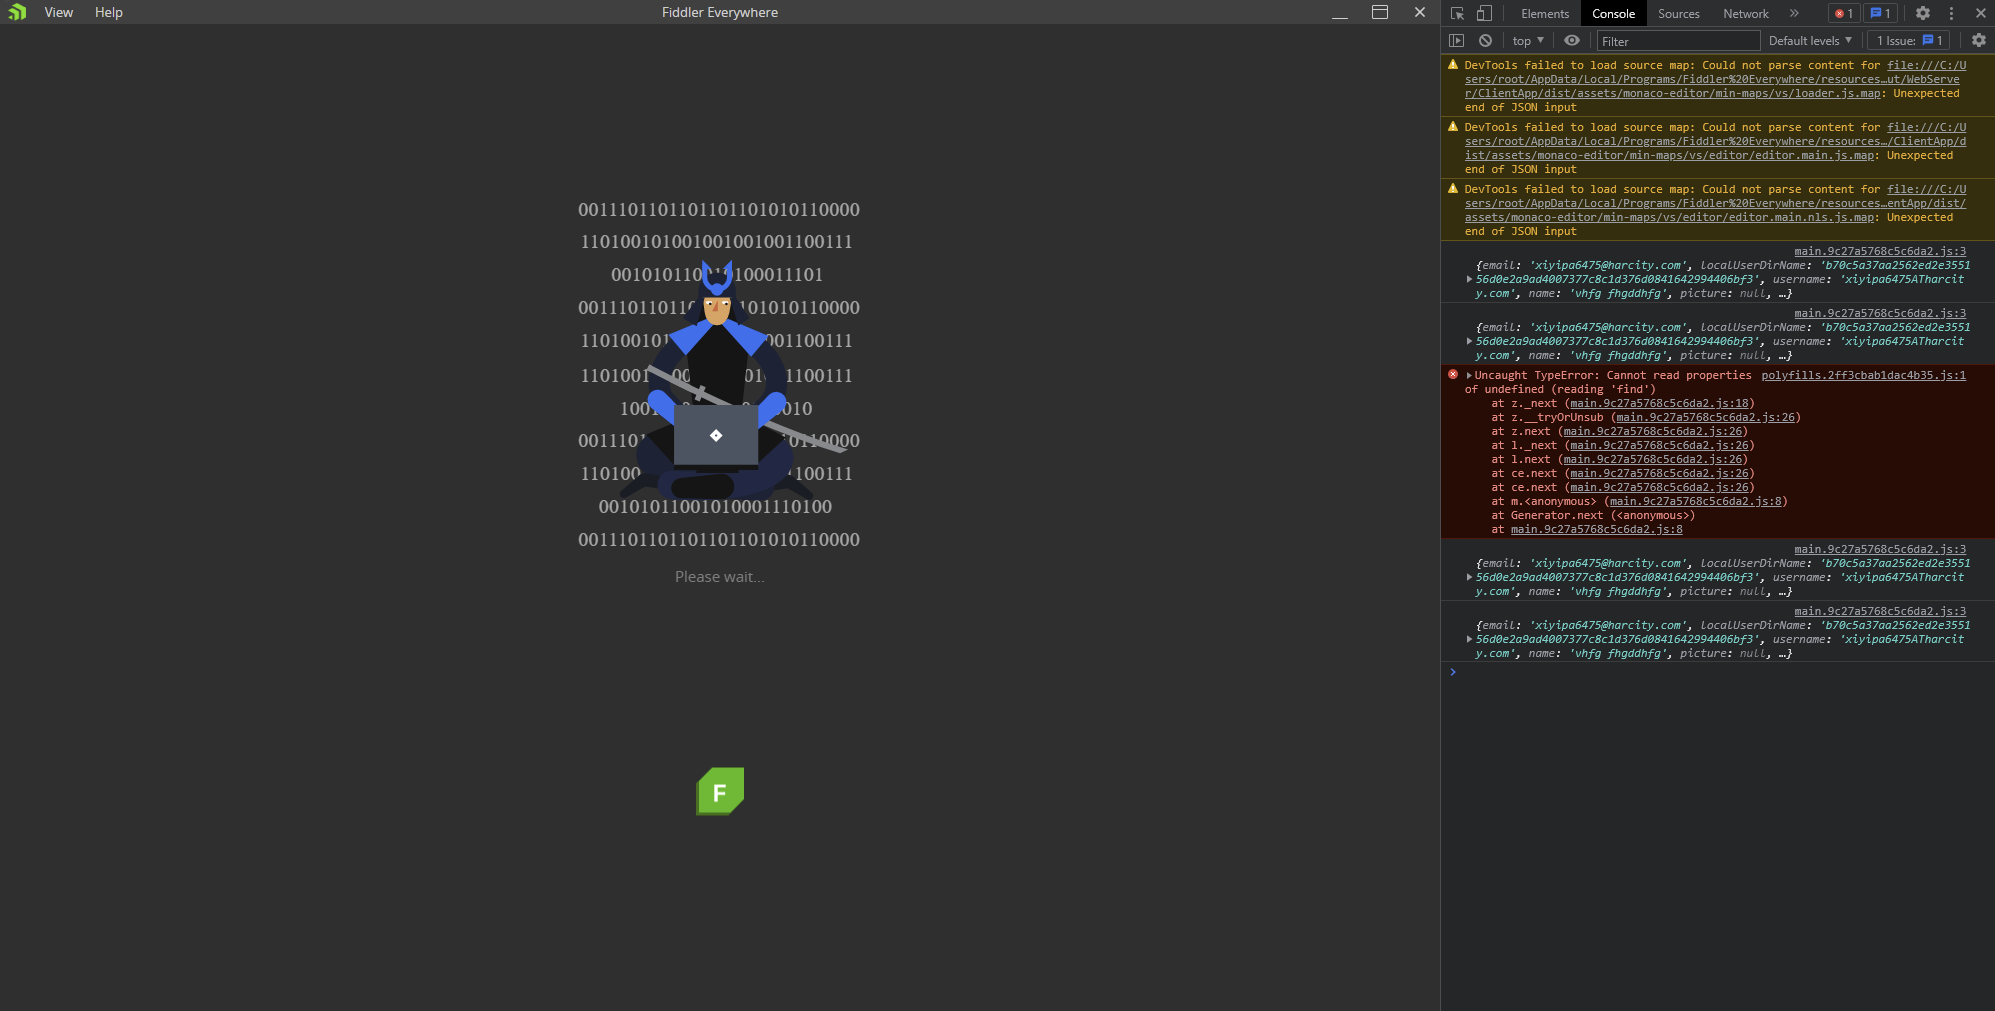Screen dimensions: 1995x1011
Task: Close the Fiddler Everywhere window
Action: point(1420,12)
